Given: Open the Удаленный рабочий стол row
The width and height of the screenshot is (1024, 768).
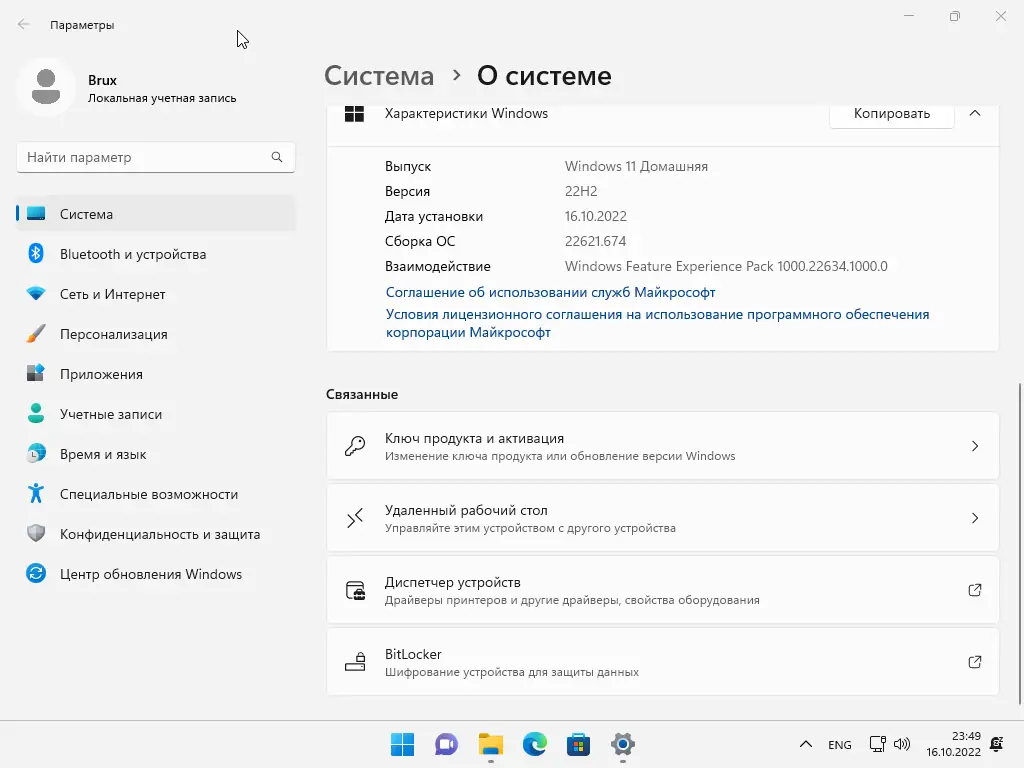Looking at the screenshot, I should click(x=662, y=518).
